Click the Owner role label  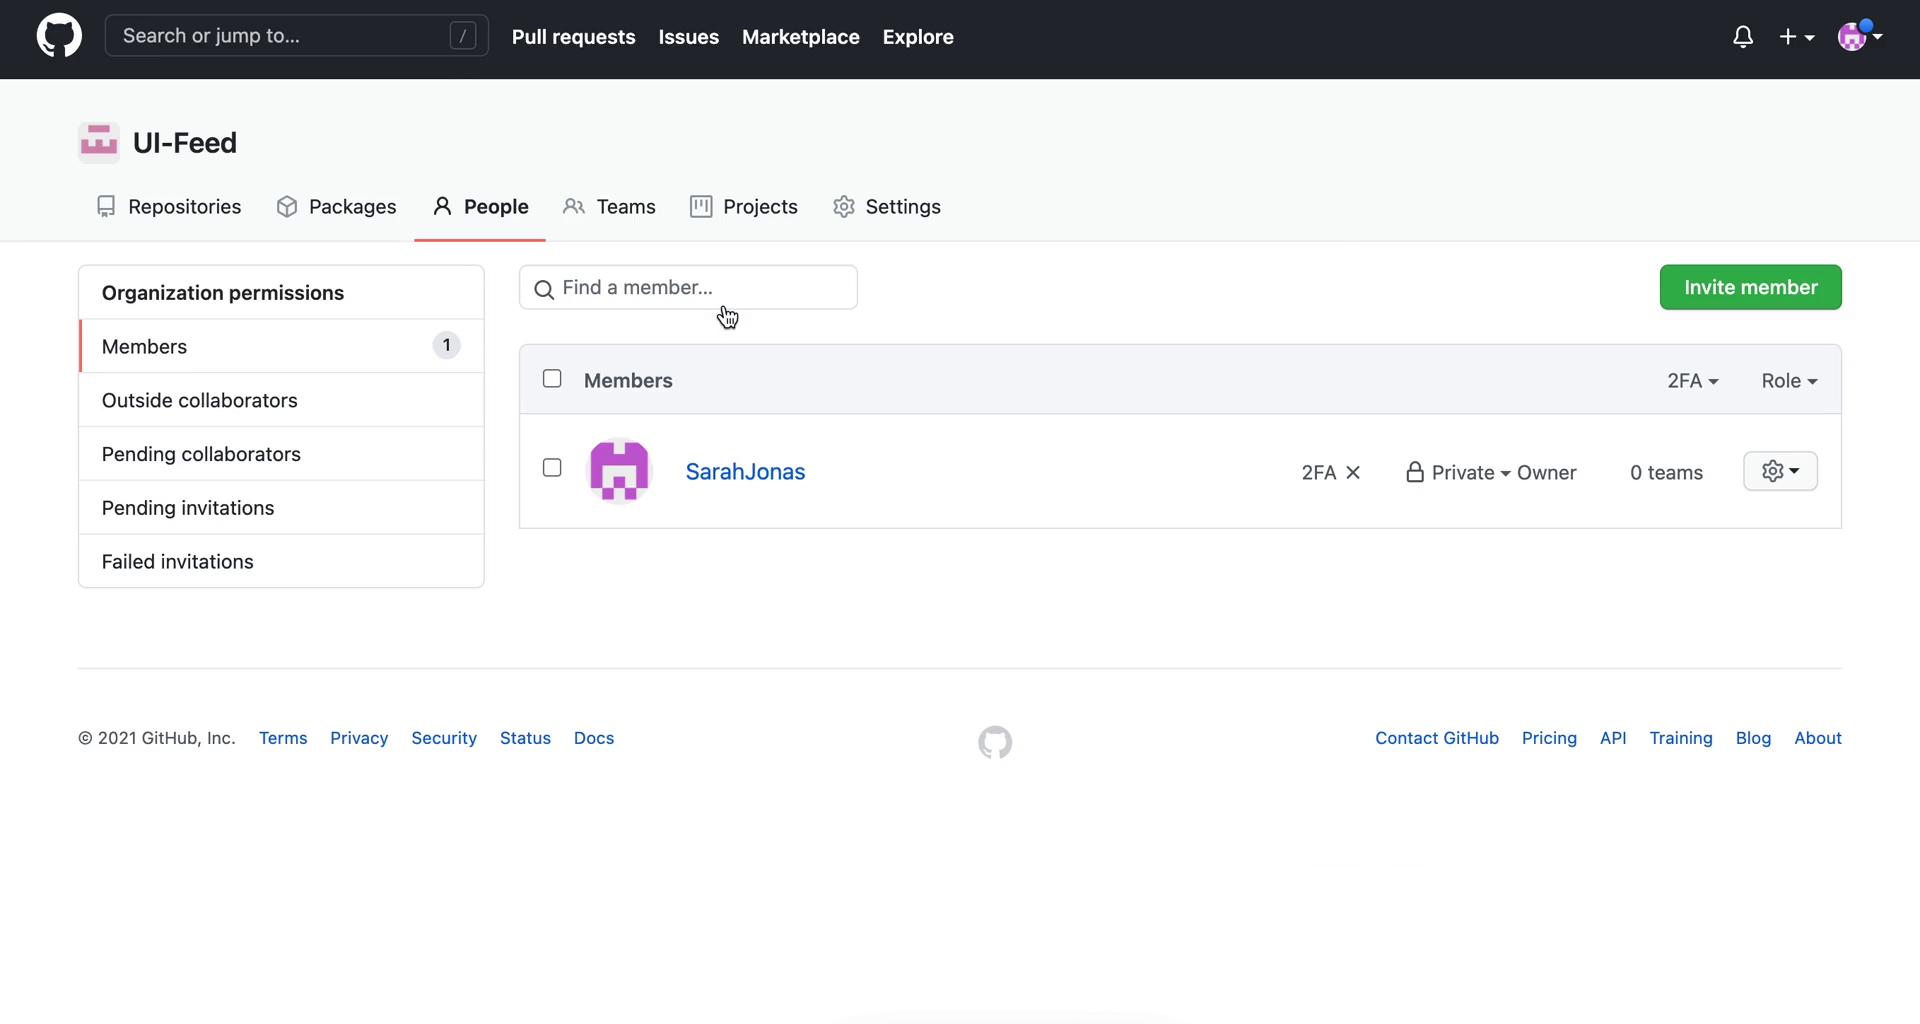[1546, 473]
